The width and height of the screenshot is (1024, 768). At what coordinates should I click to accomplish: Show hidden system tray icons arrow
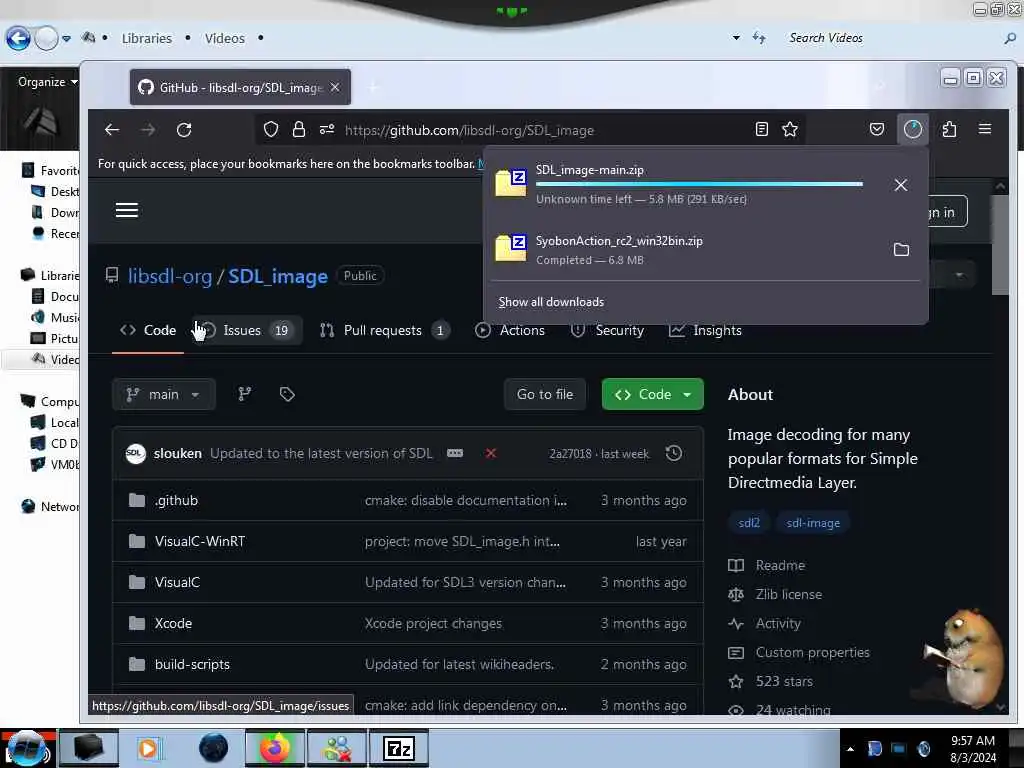tap(850, 749)
